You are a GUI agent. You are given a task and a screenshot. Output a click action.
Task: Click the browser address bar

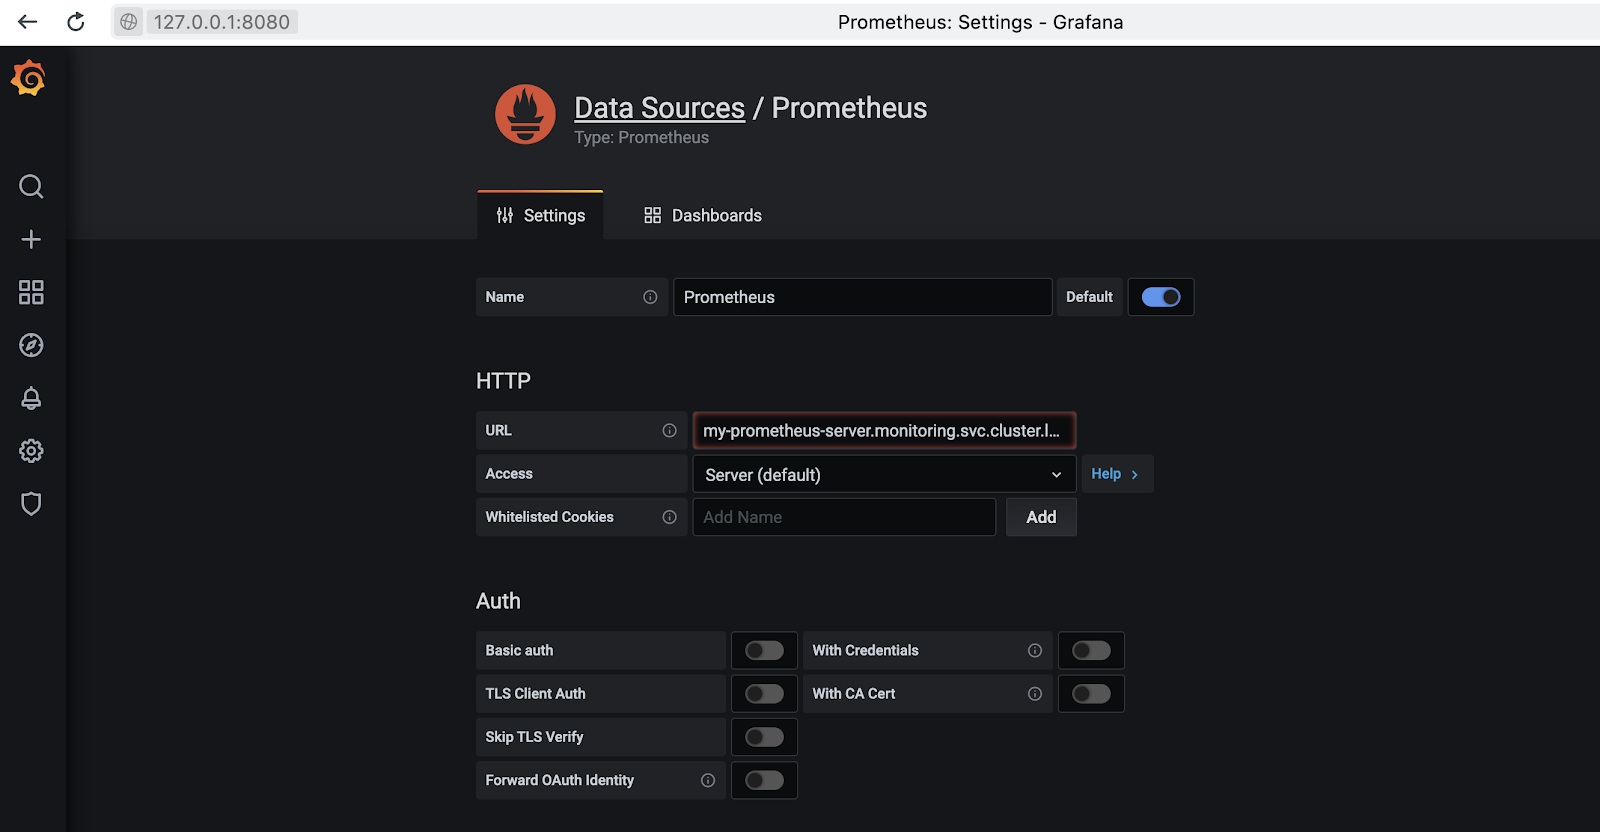221,22
